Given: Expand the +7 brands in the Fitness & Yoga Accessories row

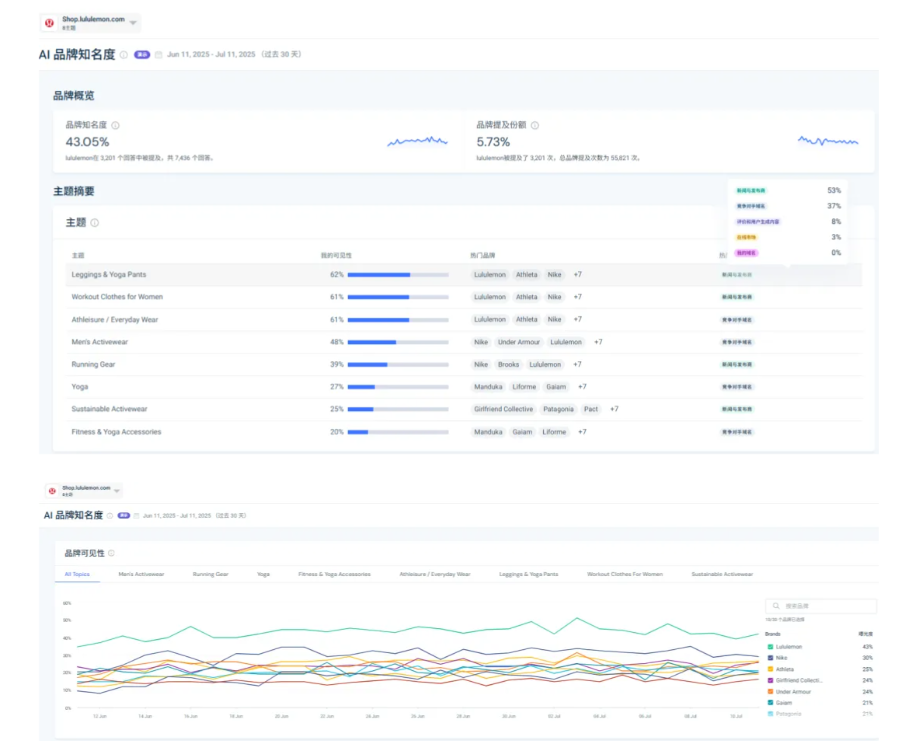Looking at the screenshot, I should point(582,432).
